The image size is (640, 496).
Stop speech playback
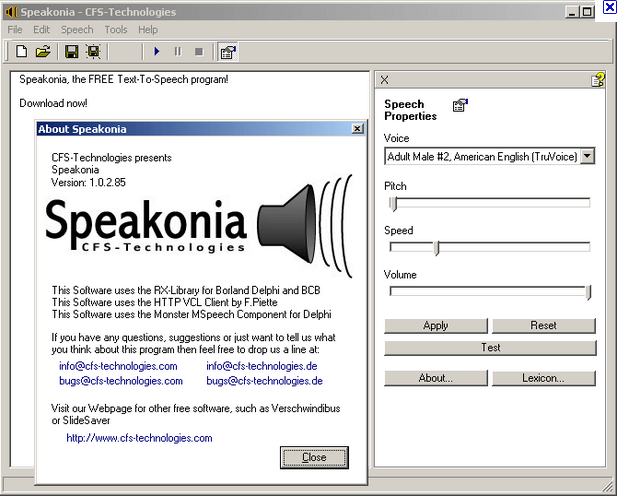199,51
